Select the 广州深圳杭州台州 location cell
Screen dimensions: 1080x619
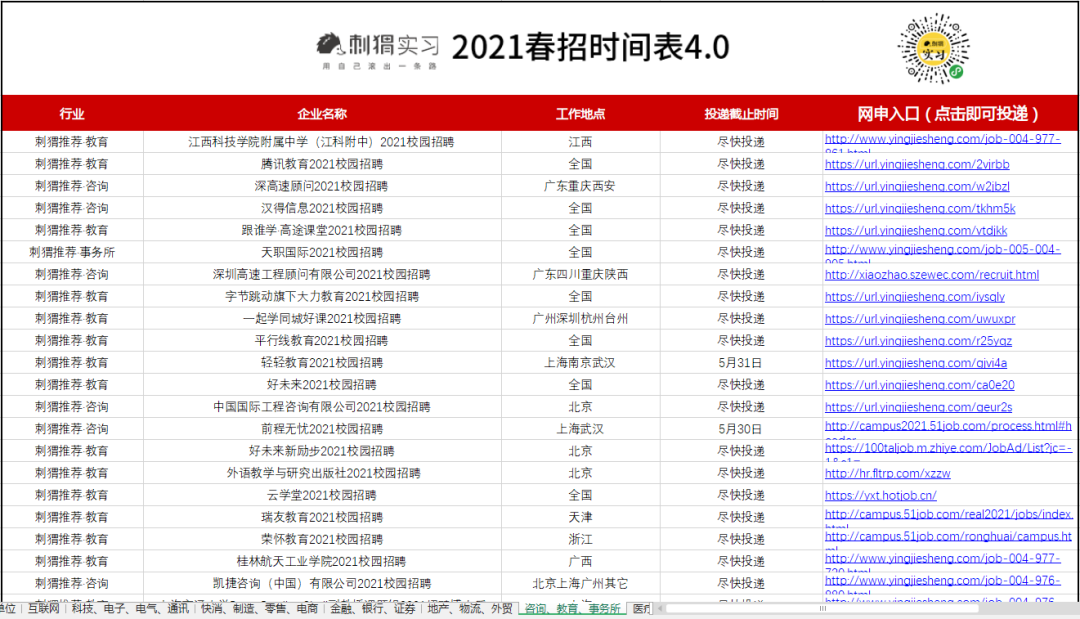tap(580, 318)
